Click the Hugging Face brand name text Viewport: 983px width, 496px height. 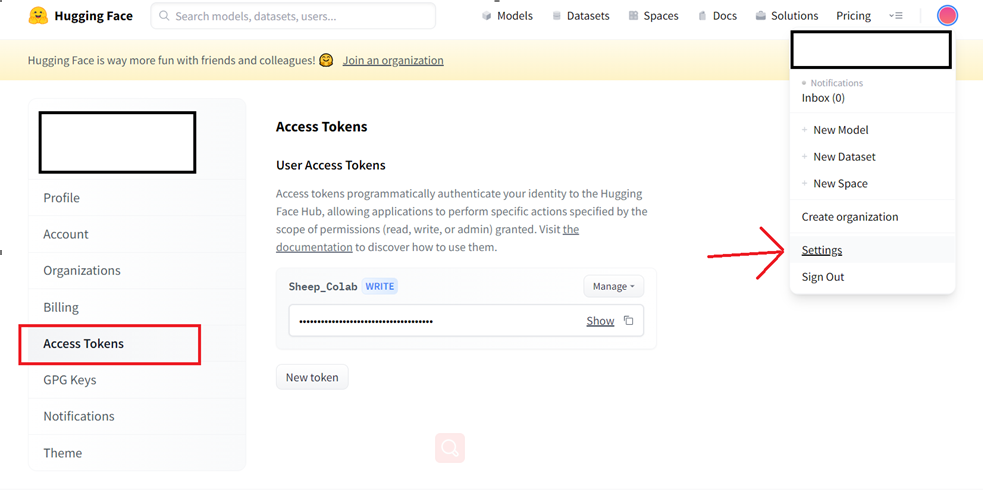coord(93,16)
